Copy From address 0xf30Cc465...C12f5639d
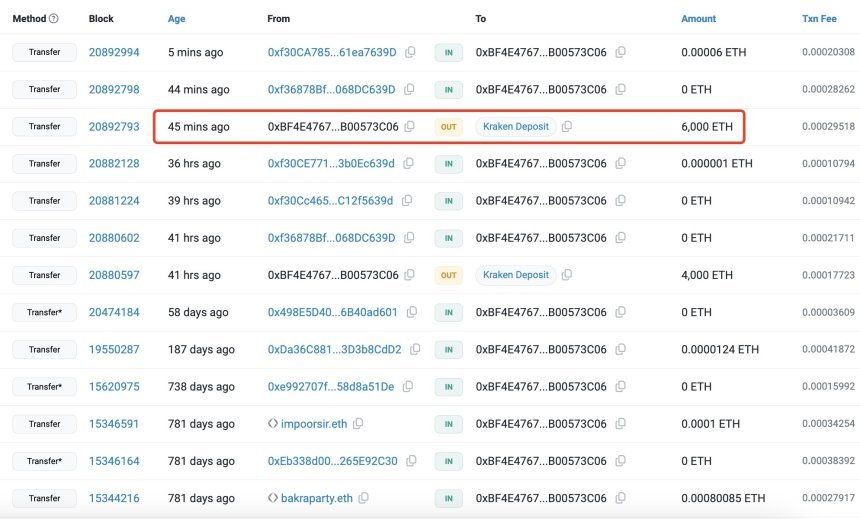Image resolution: width=860 pixels, height=519 pixels. [x=407, y=201]
